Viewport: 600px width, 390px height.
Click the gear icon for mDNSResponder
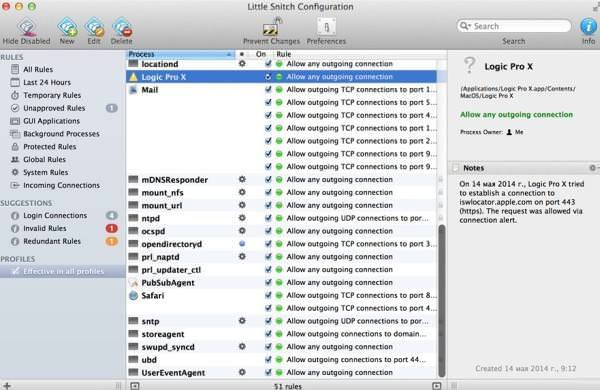pos(242,179)
